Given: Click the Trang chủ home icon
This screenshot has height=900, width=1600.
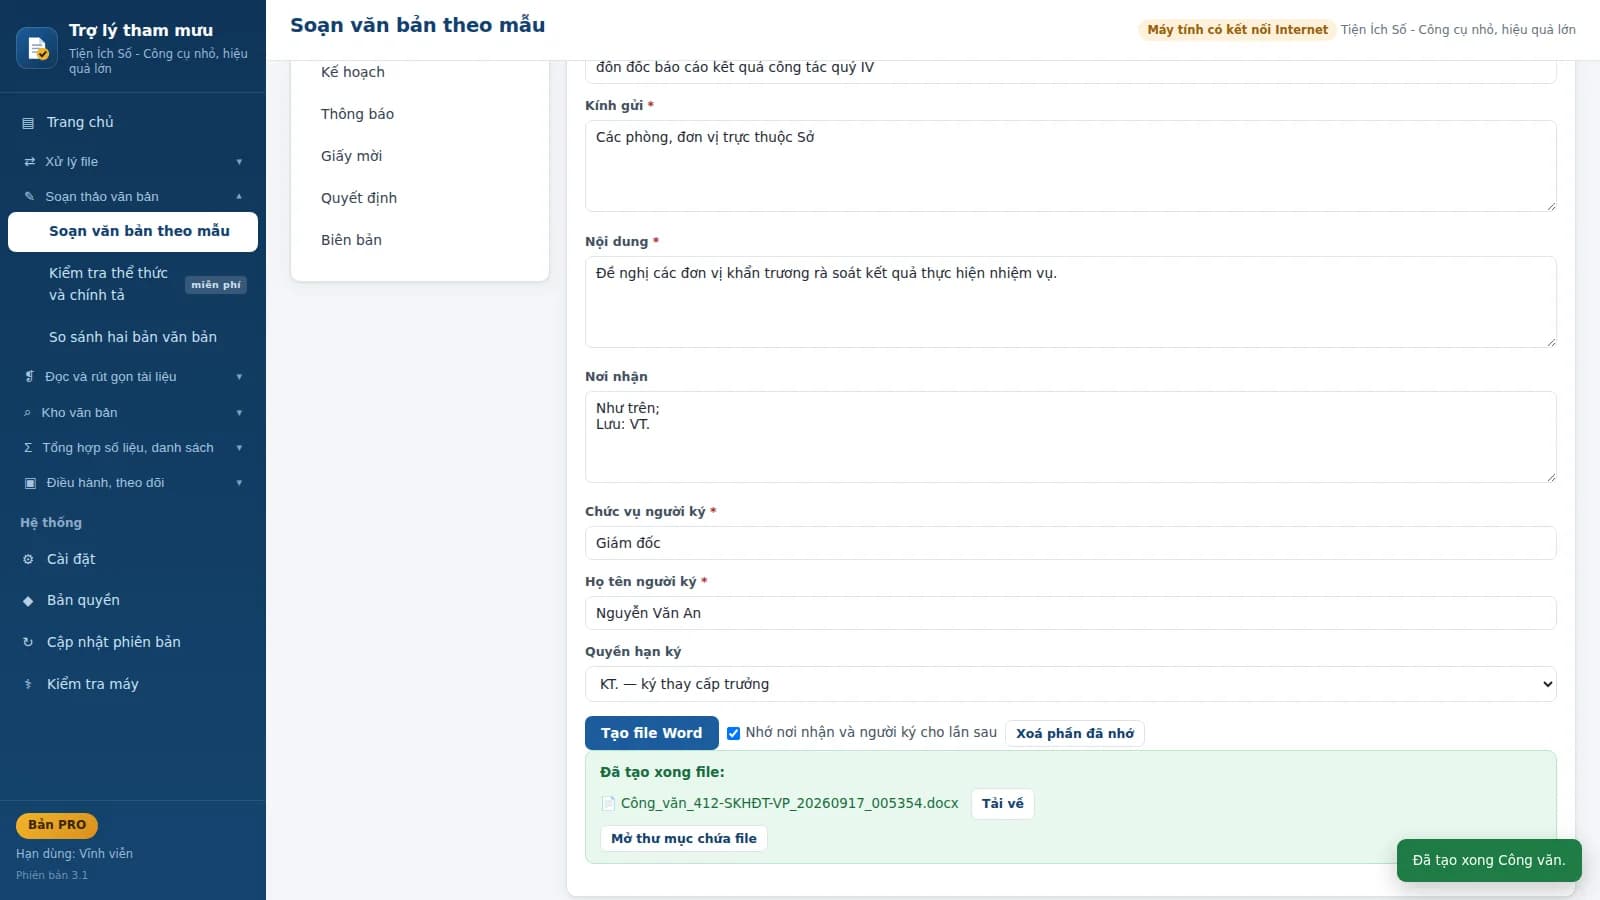Looking at the screenshot, I should point(28,123).
